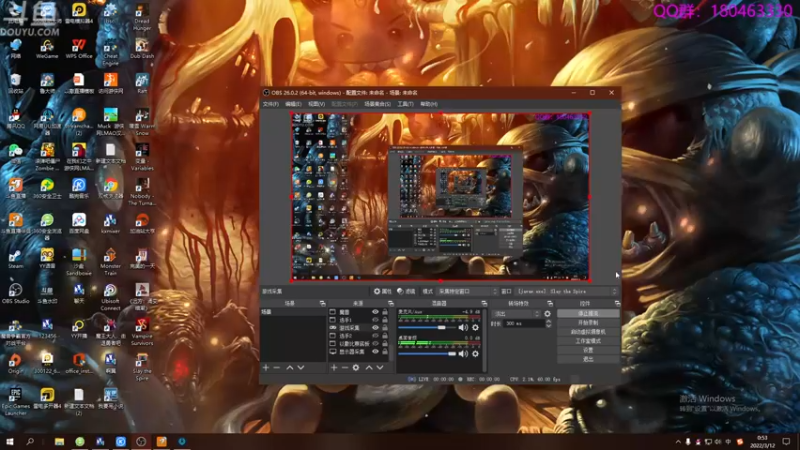
Task: Click 启动虚拟摄像机 virtual camera button
Action: click(588, 332)
